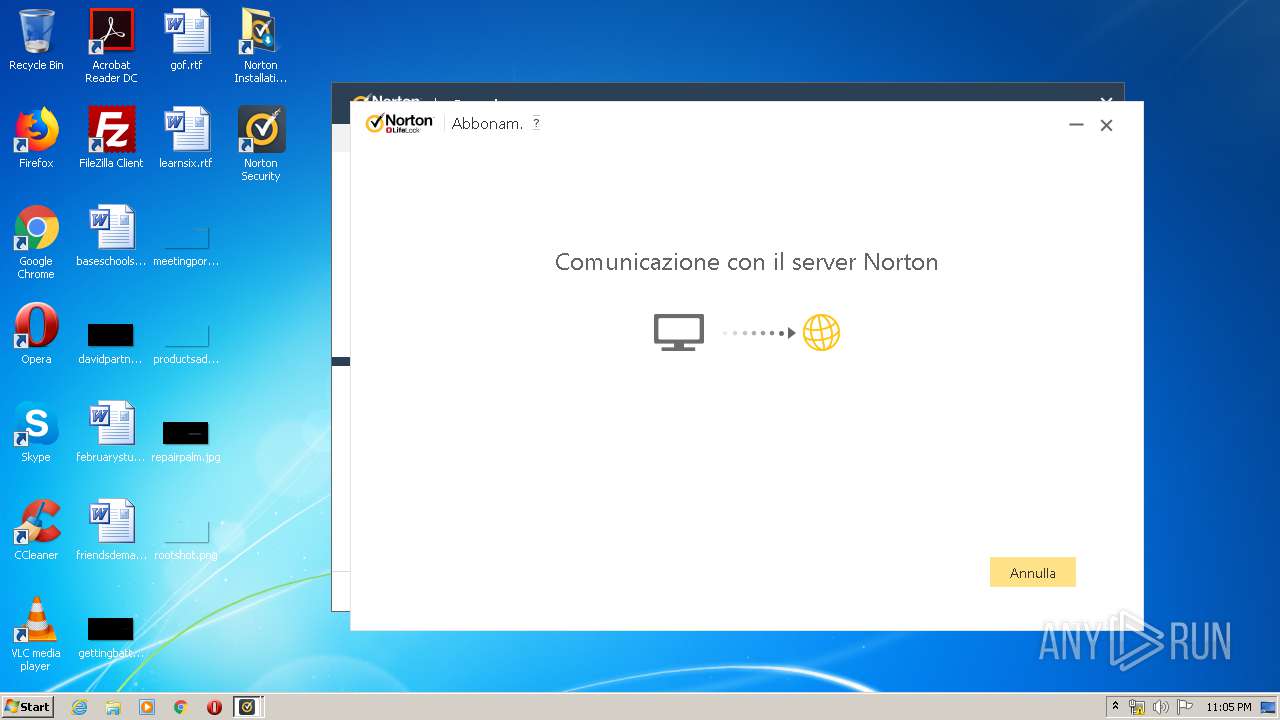Select the februarystu... document icon
1280x720 pixels.
pos(111,432)
